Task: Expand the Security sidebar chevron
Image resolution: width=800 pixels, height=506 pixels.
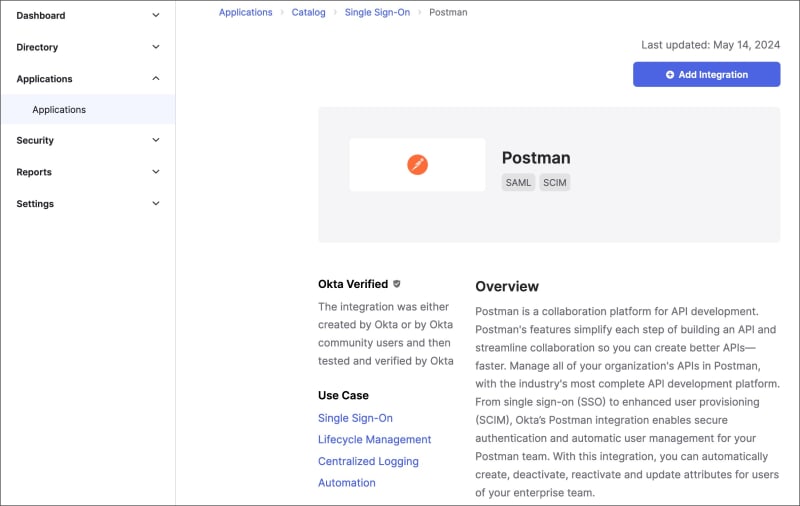Action: pyautogui.click(x=156, y=140)
